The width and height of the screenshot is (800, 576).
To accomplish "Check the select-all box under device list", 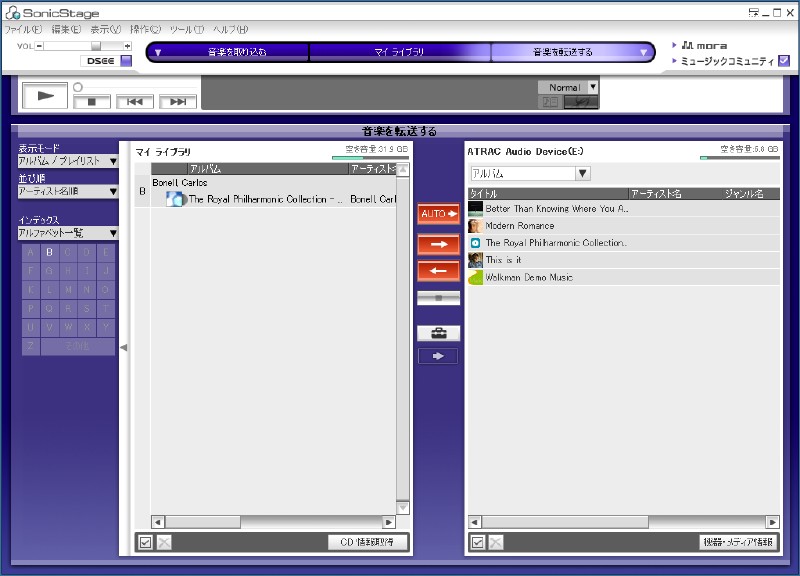I will click(x=478, y=542).
